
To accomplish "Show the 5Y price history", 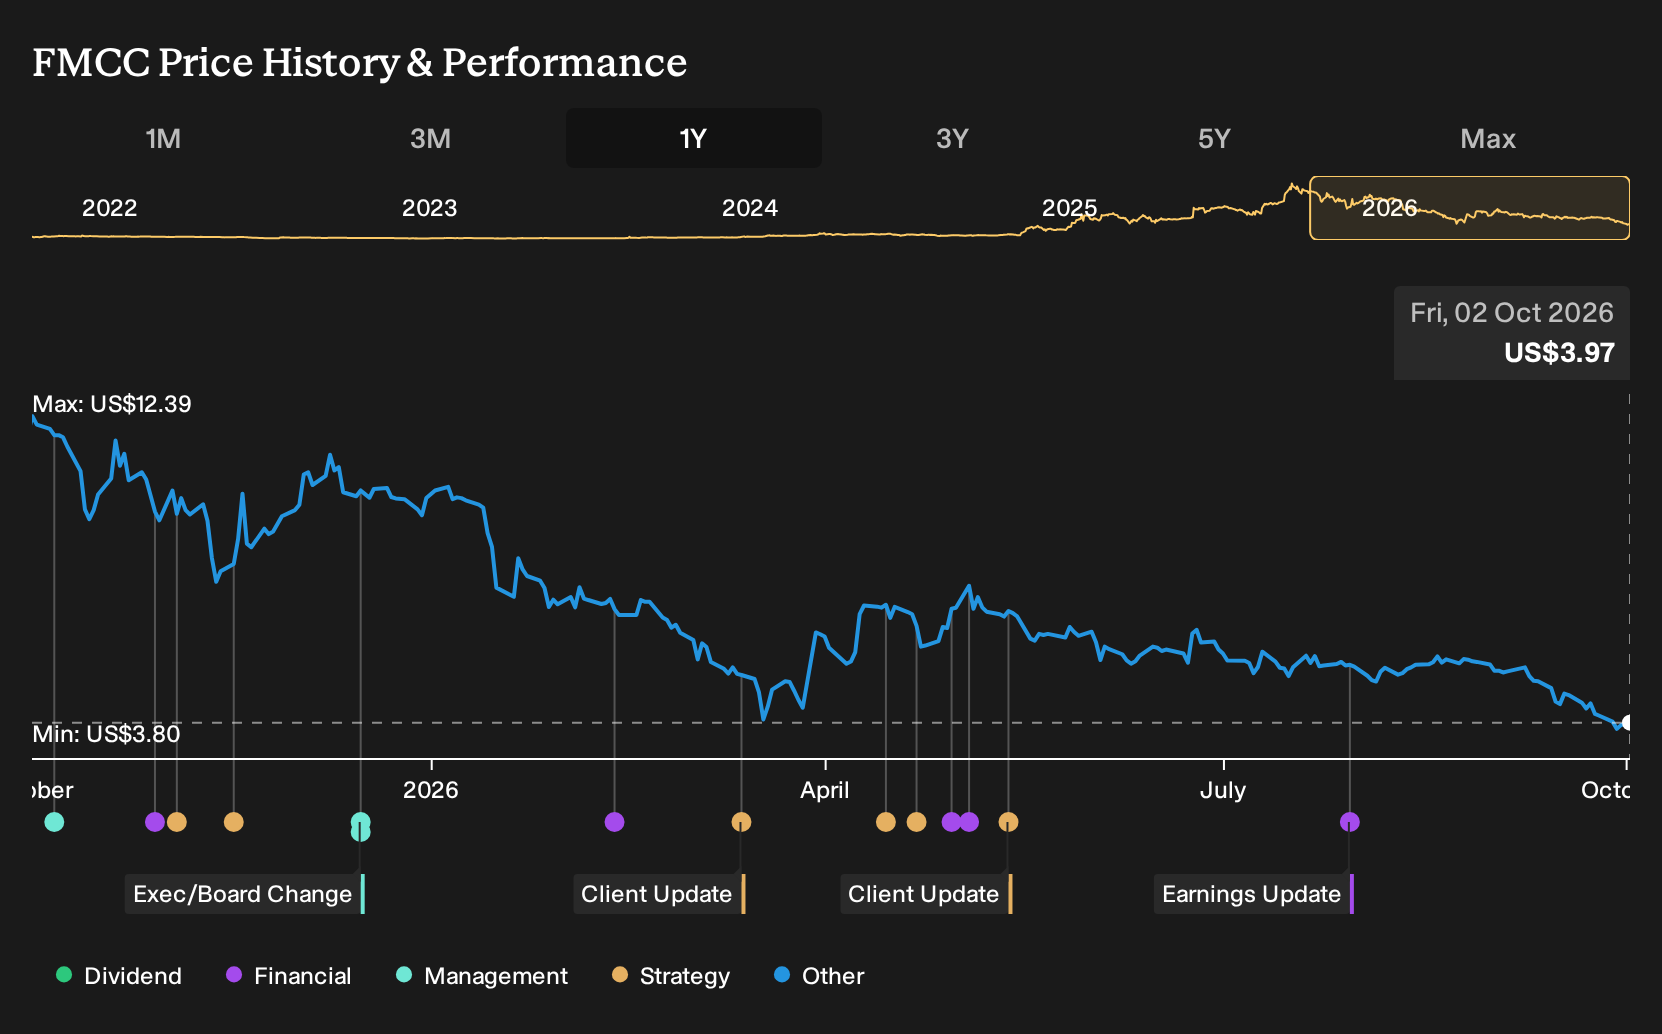I will [1214, 138].
